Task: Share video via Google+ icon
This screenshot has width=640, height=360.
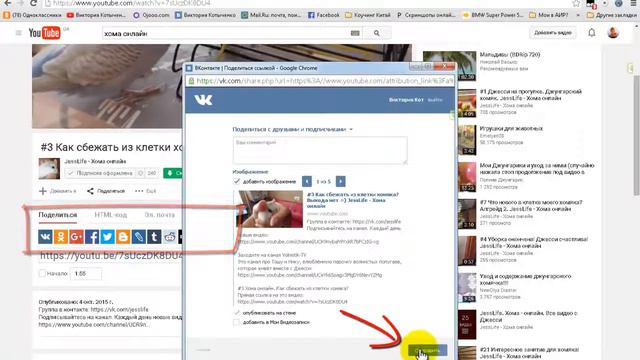Action: point(76,236)
